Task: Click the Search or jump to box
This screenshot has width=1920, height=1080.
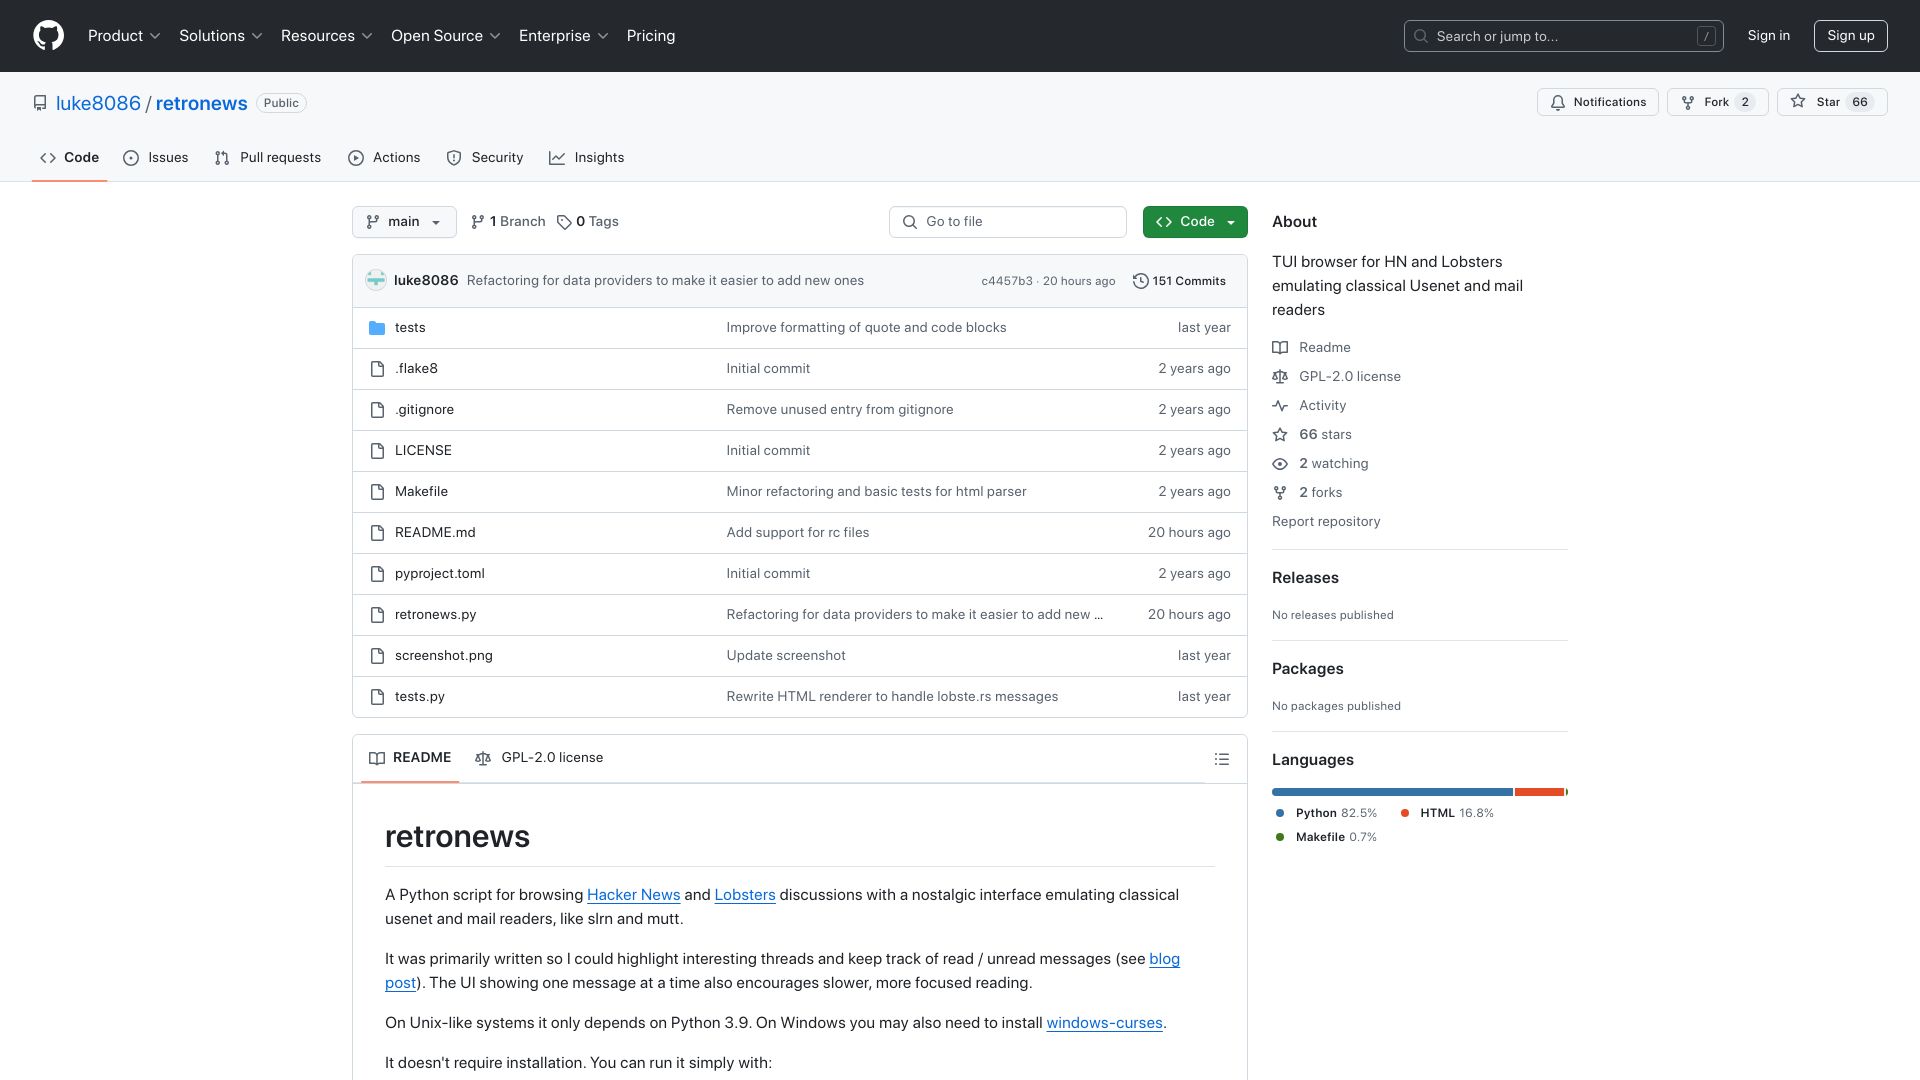Action: coord(1563,36)
